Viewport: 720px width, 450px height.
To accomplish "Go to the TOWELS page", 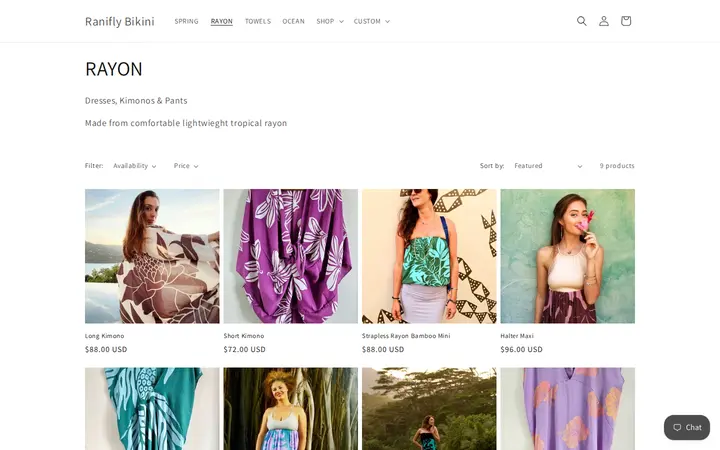I will point(258,21).
